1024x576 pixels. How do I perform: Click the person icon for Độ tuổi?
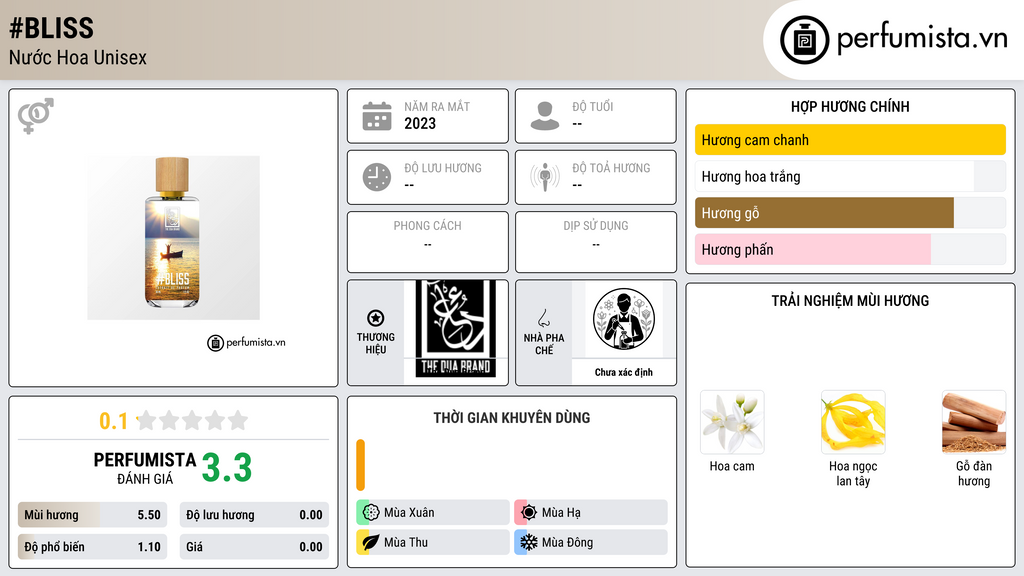pos(545,116)
